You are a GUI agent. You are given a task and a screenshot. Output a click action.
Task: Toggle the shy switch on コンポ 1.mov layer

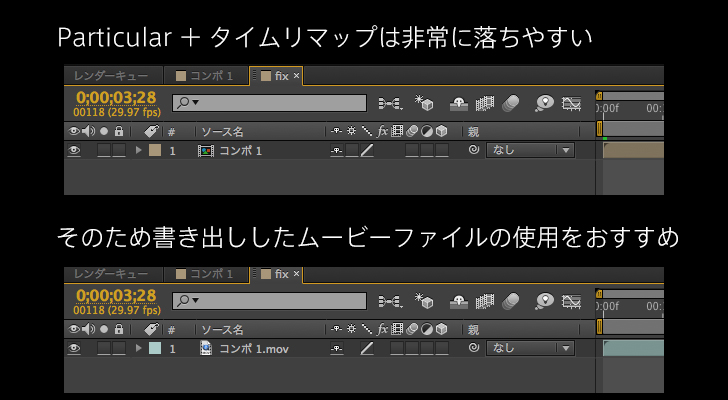point(336,347)
